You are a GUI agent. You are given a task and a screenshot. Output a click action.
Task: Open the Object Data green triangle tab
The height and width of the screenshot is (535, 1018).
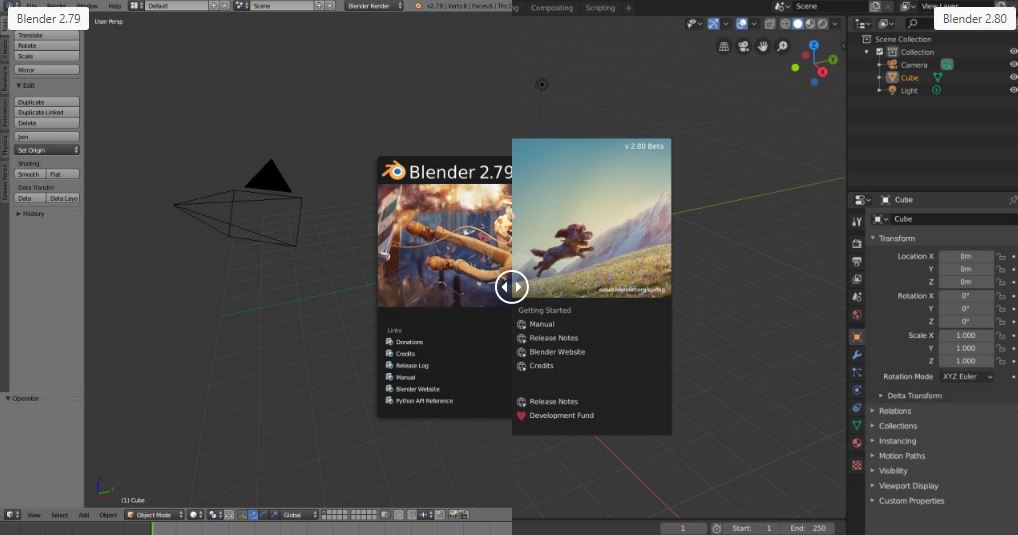tap(856, 425)
